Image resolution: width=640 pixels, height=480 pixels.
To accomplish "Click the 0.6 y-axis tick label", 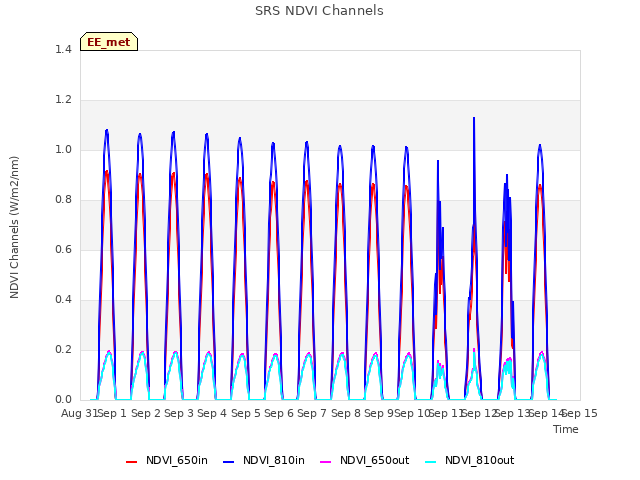I will [63, 249].
